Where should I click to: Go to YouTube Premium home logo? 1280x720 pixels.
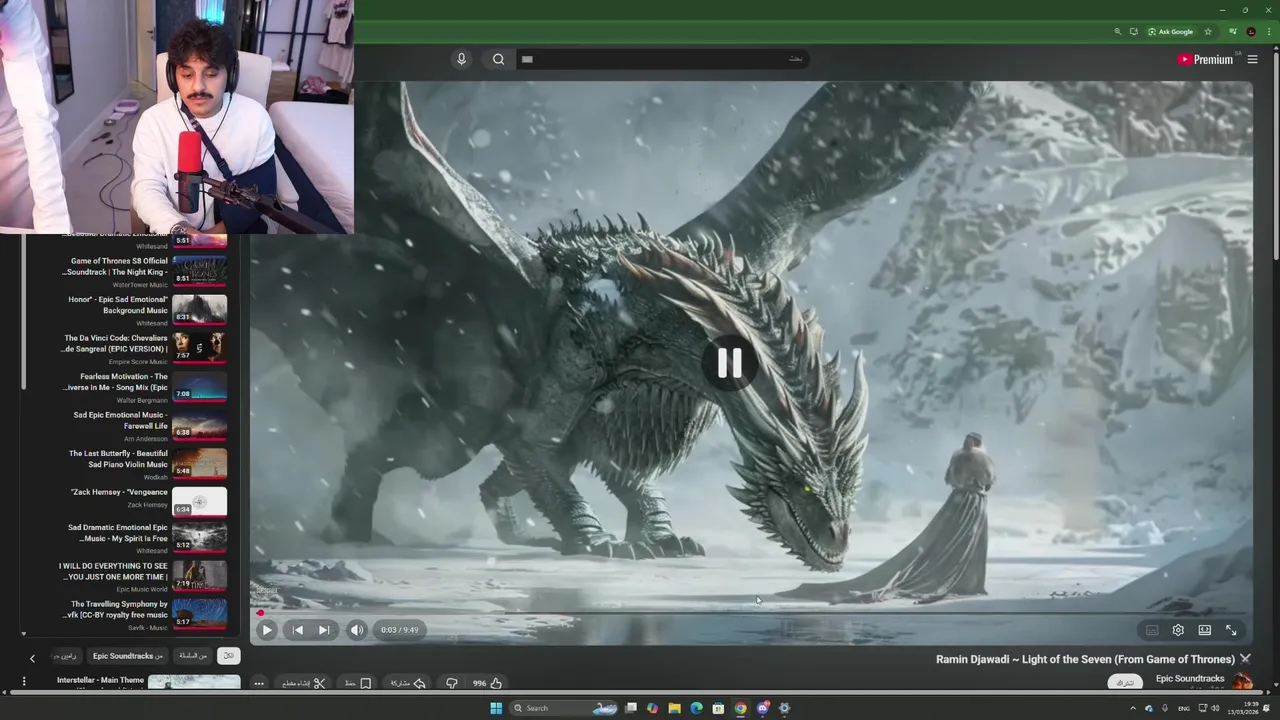click(1205, 59)
